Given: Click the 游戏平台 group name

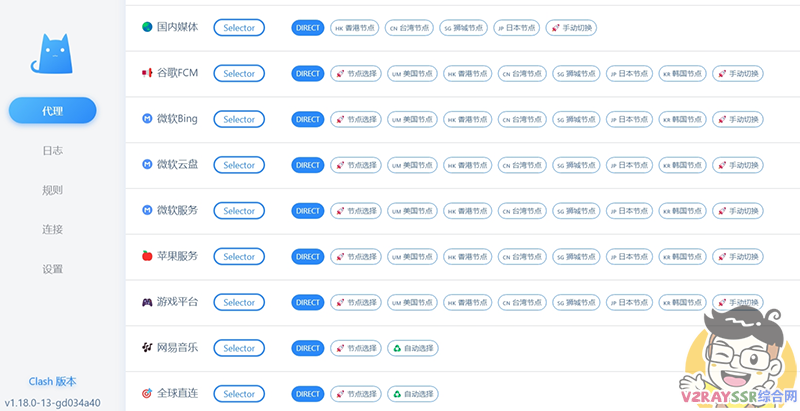Looking at the screenshot, I should tap(177, 302).
